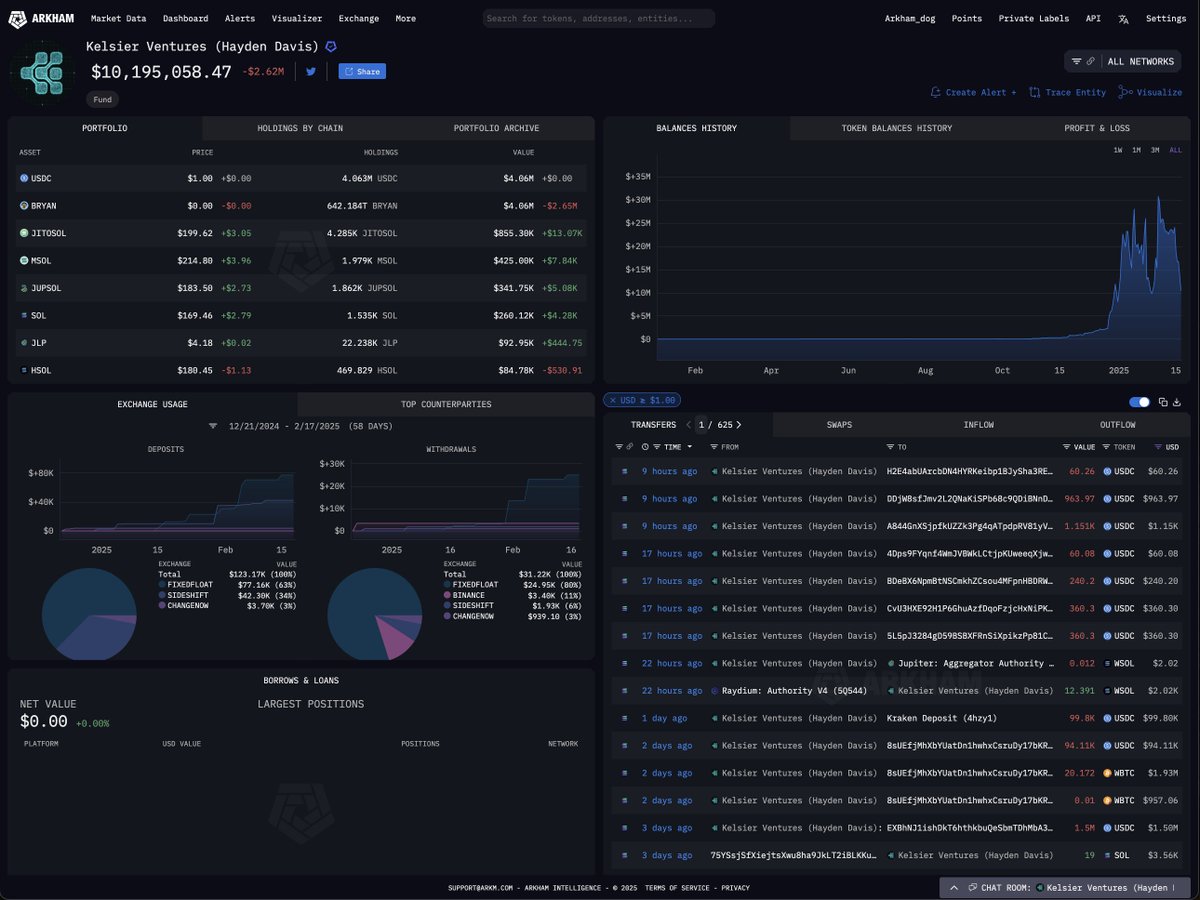Click Visualize link

coord(1150,92)
